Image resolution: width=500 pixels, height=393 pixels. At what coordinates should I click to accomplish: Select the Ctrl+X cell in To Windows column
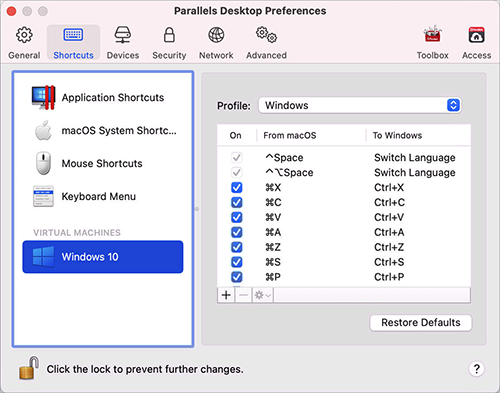pos(389,188)
